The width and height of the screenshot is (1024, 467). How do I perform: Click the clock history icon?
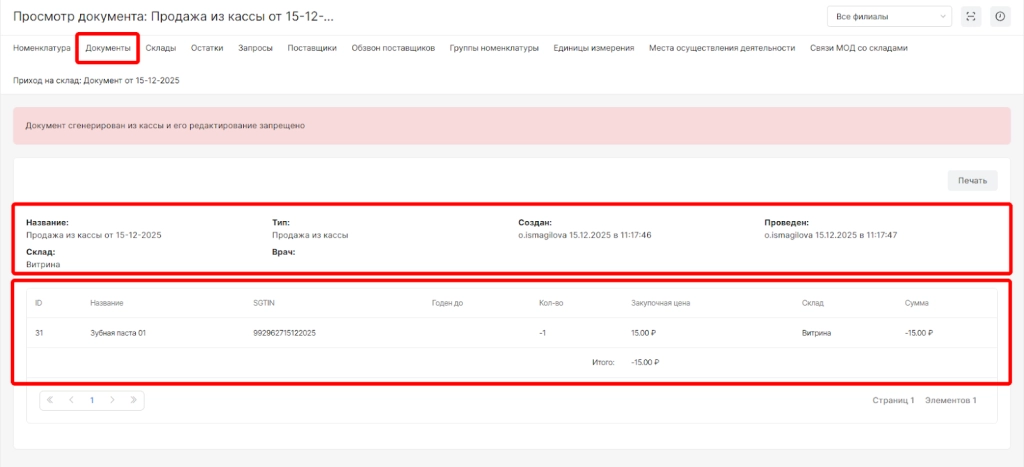[x=999, y=16]
